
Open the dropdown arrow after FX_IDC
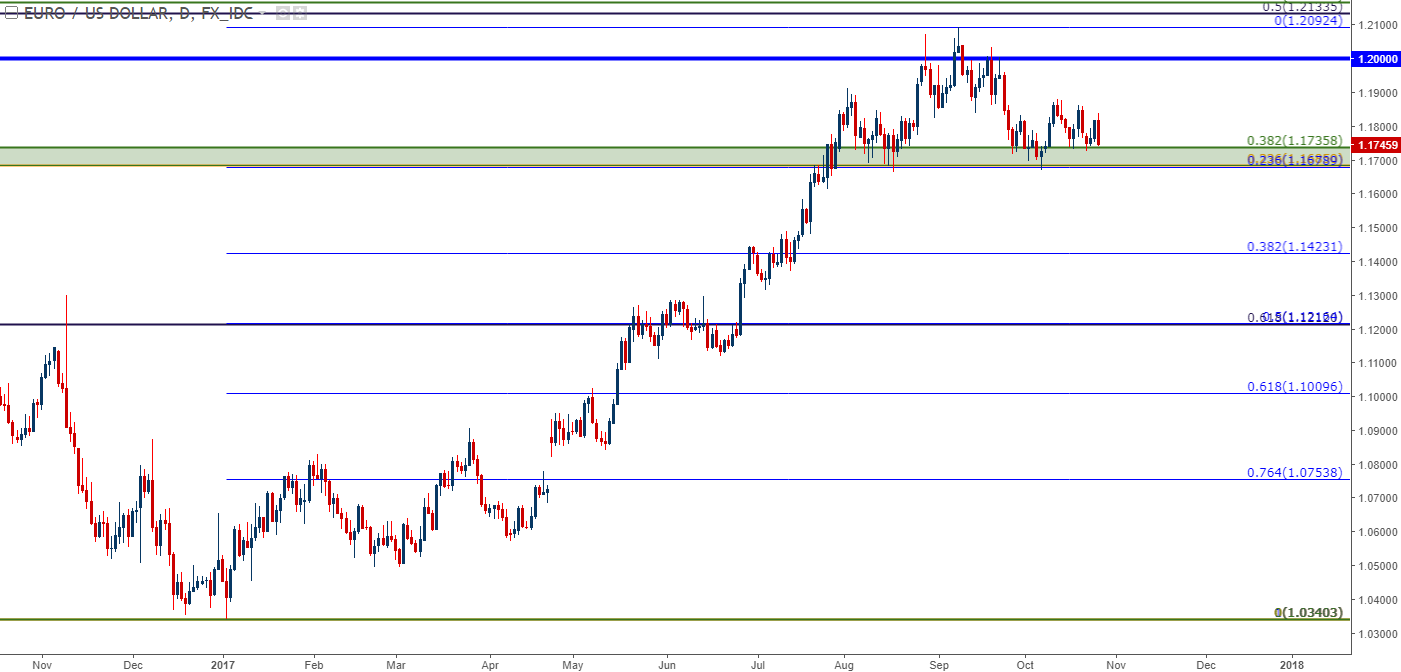click(x=262, y=13)
